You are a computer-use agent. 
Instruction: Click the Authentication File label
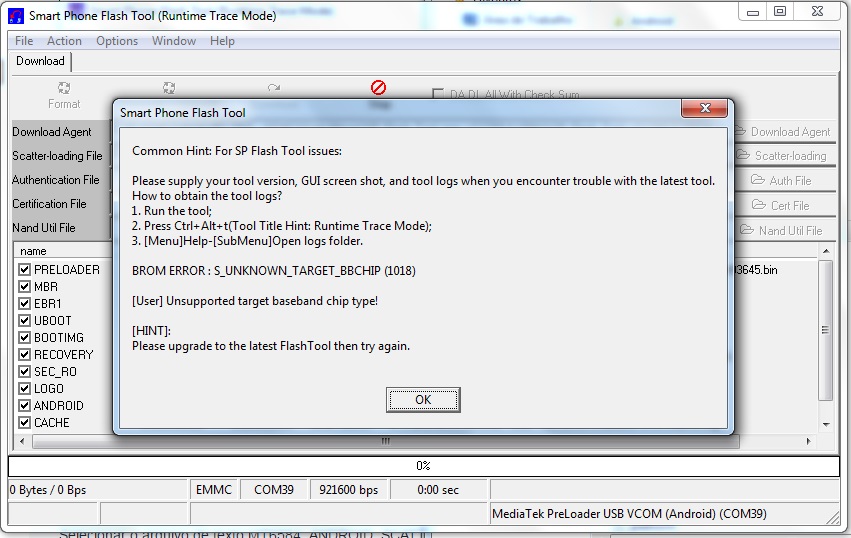point(55,180)
